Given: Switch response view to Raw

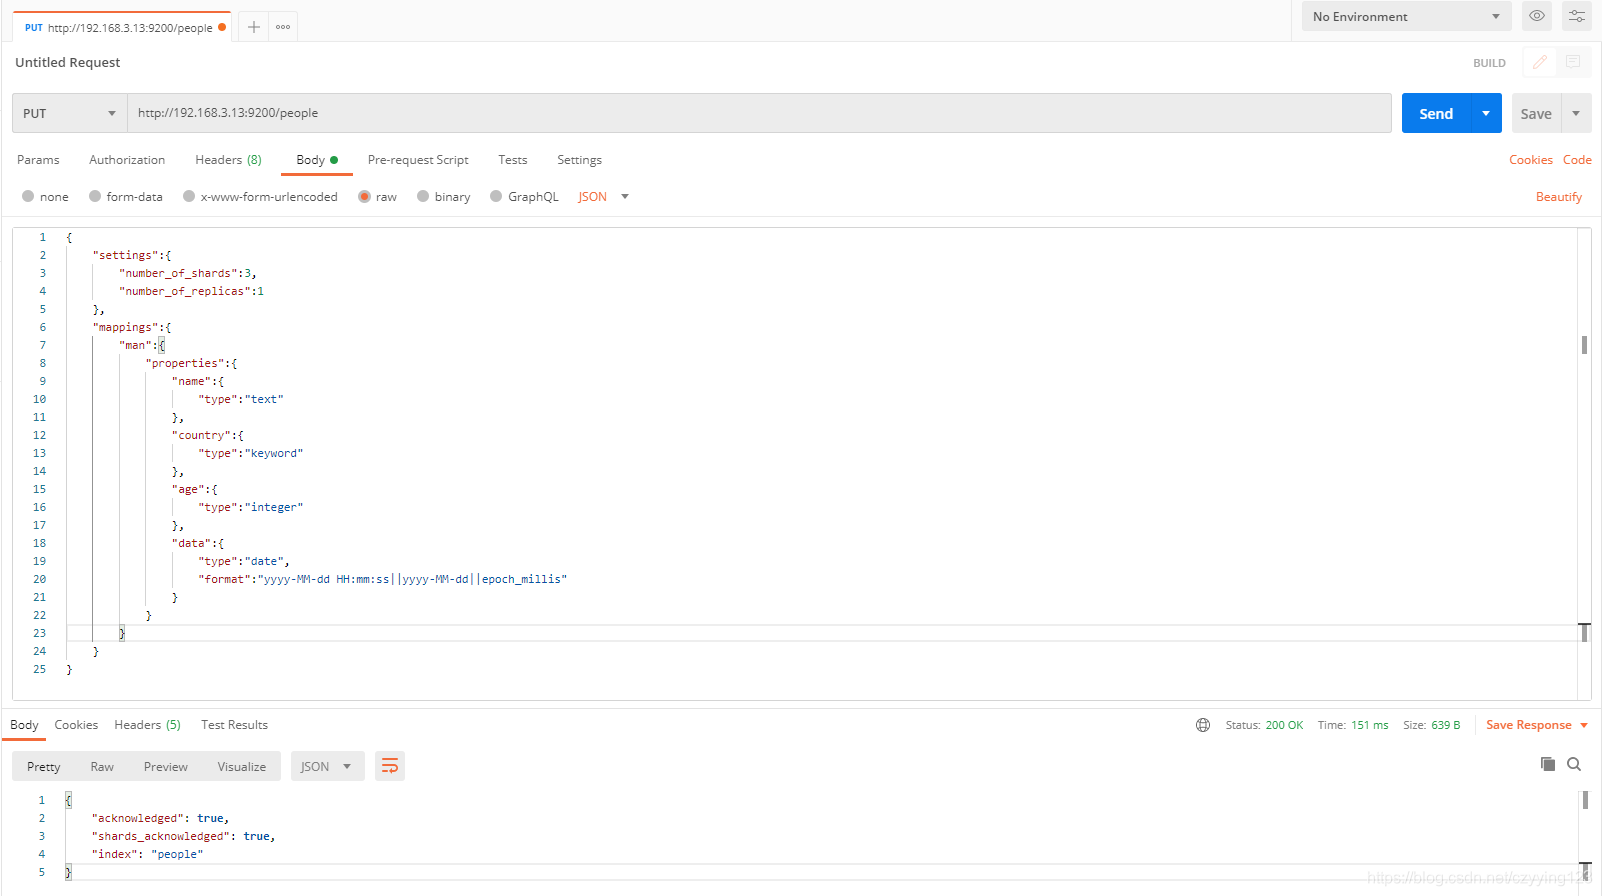Looking at the screenshot, I should (102, 766).
